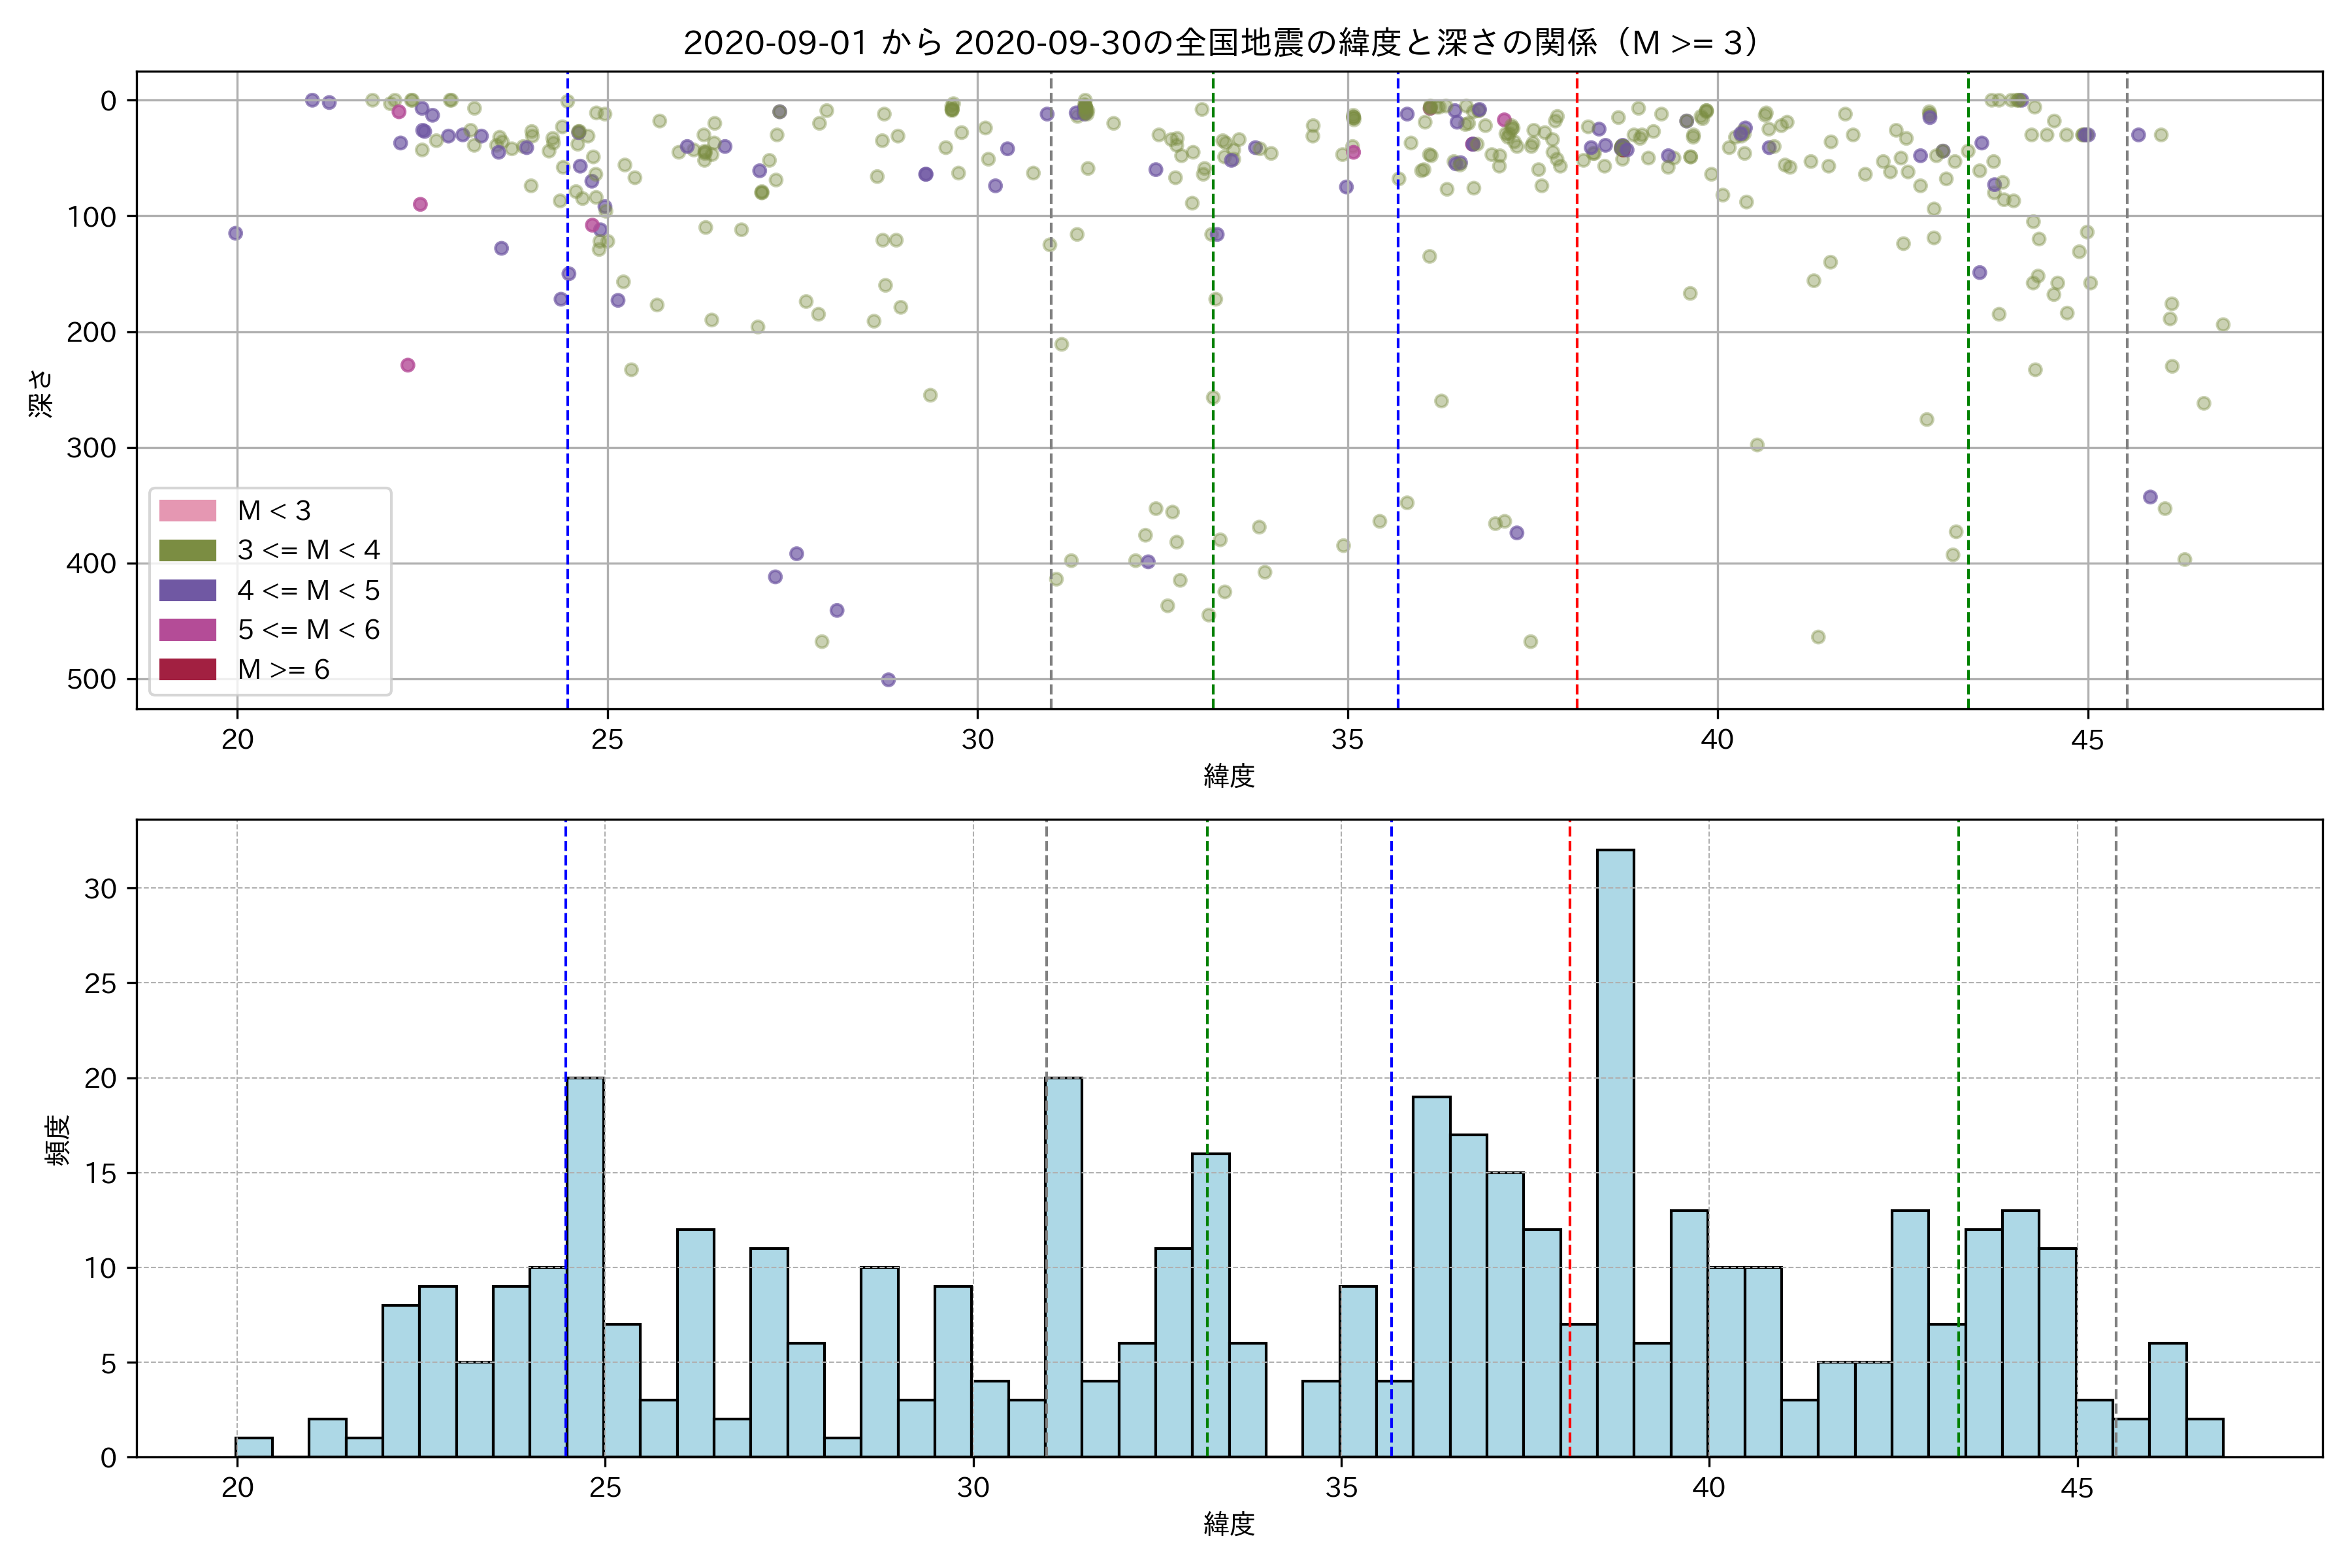Click the first histogram bar at latitude 20

click(254, 1447)
